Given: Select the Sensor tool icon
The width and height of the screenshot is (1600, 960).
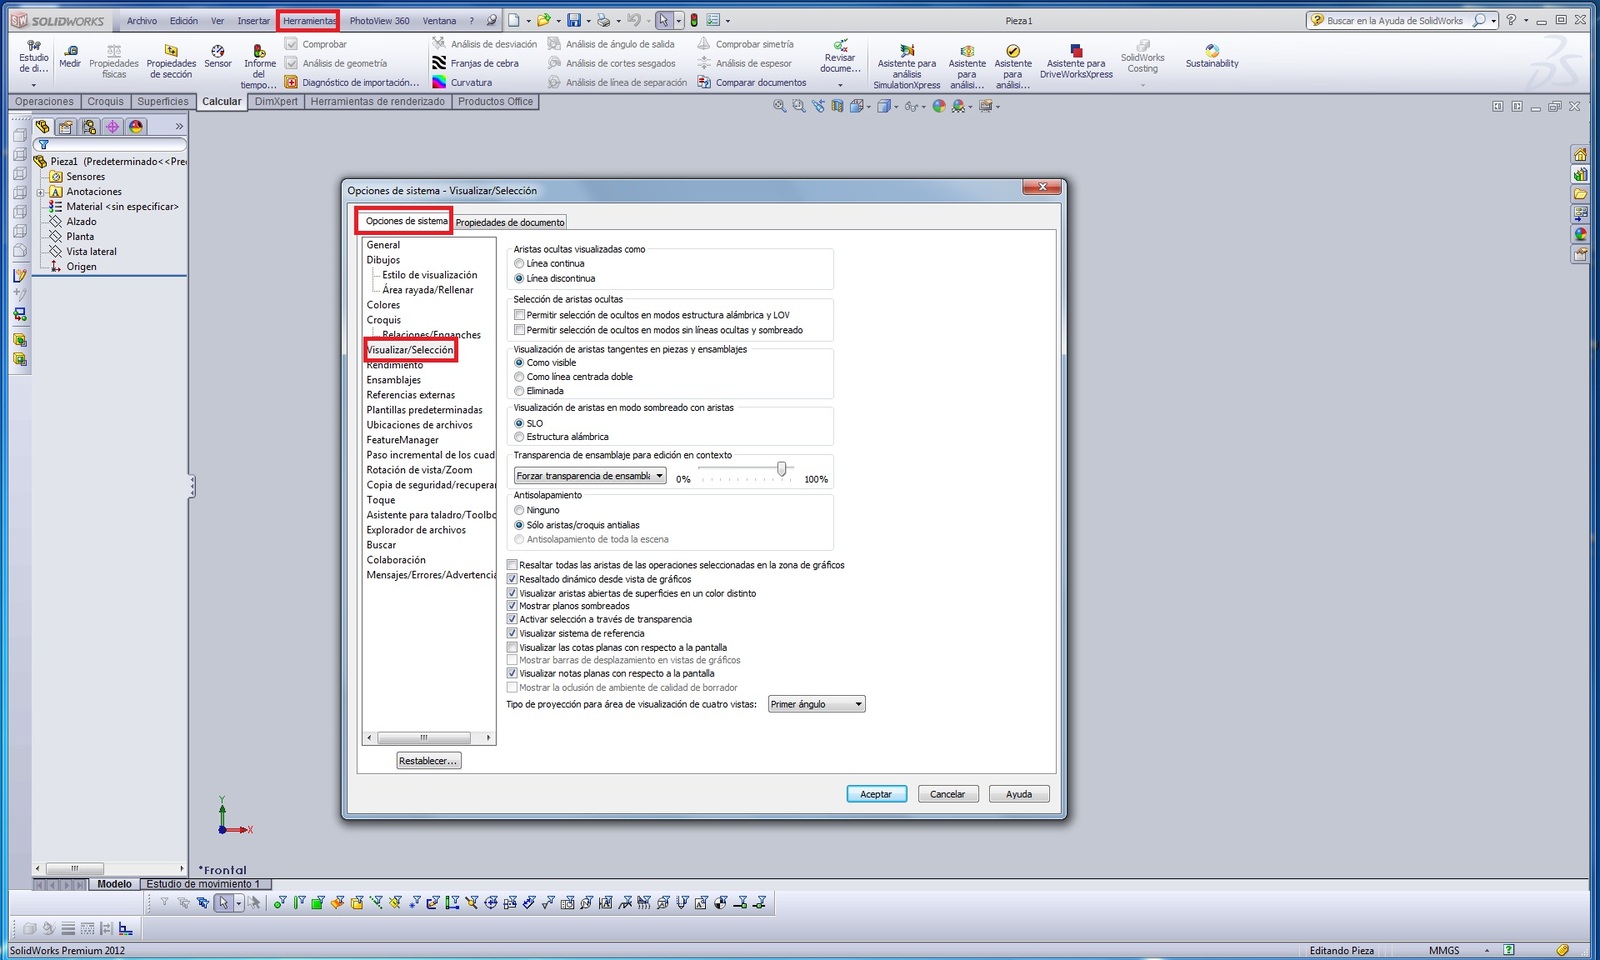Looking at the screenshot, I should [x=218, y=52].
